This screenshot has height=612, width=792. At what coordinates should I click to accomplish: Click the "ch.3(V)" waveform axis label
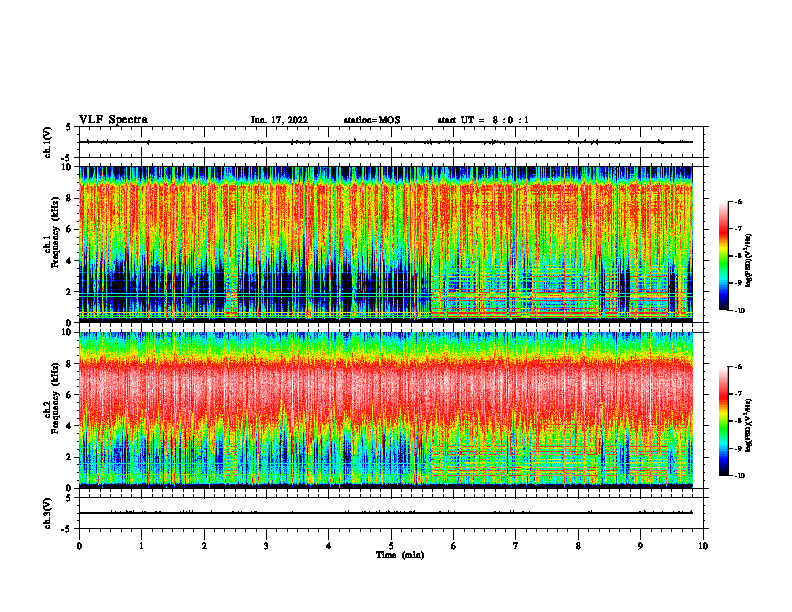[48, 513]
